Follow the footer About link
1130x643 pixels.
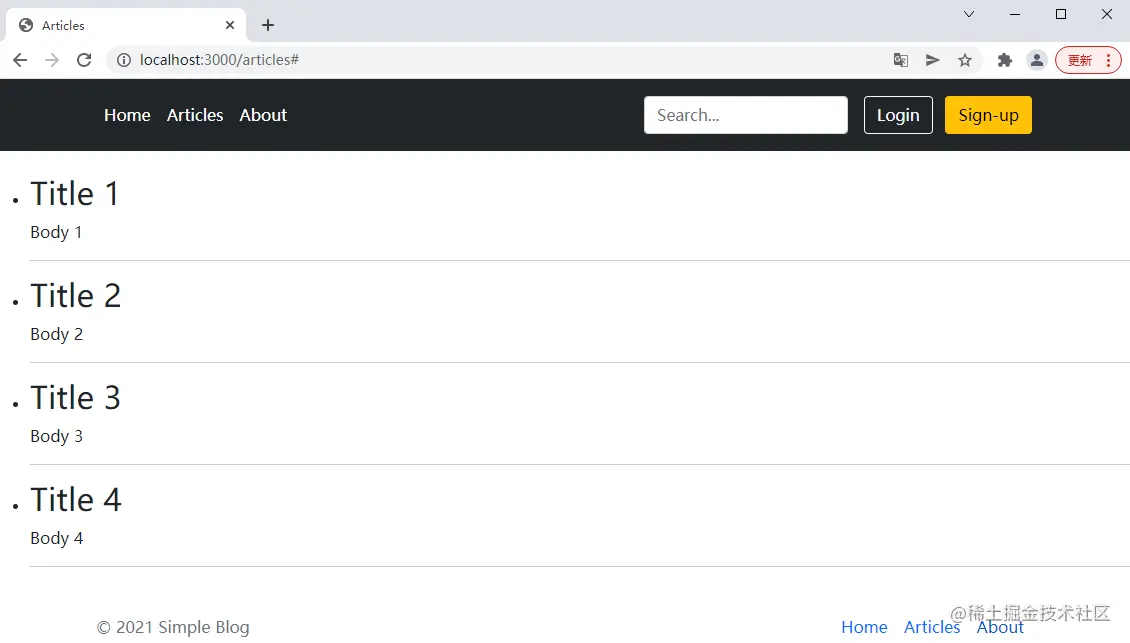click(1000, 627)
